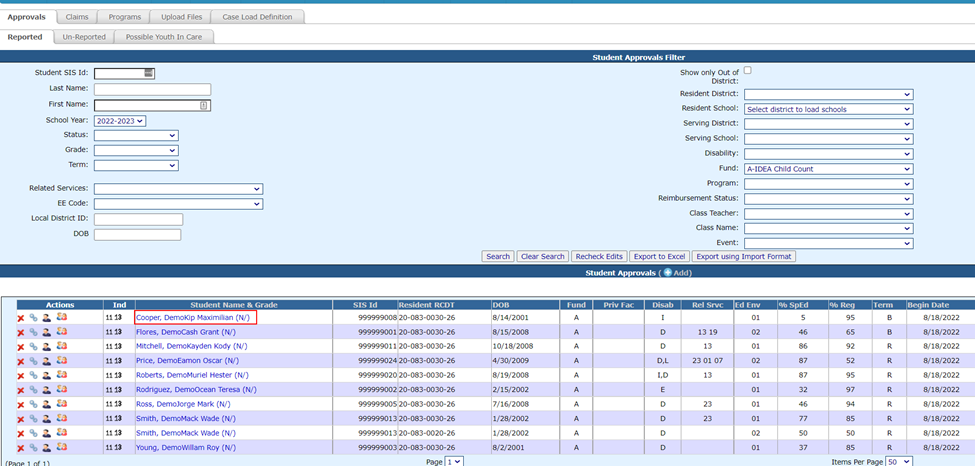
Task: Click the Add link beside Student Approvals
Action: tap(681, 273)
